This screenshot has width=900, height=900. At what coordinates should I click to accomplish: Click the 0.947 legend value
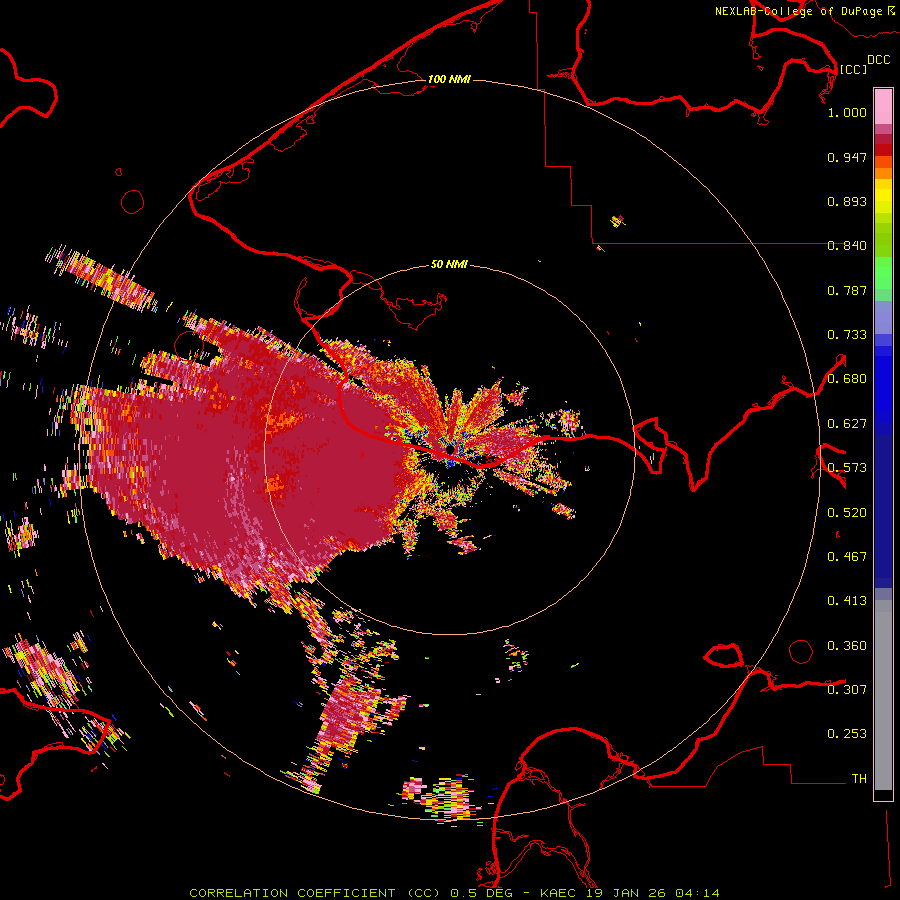pos(847,157)
